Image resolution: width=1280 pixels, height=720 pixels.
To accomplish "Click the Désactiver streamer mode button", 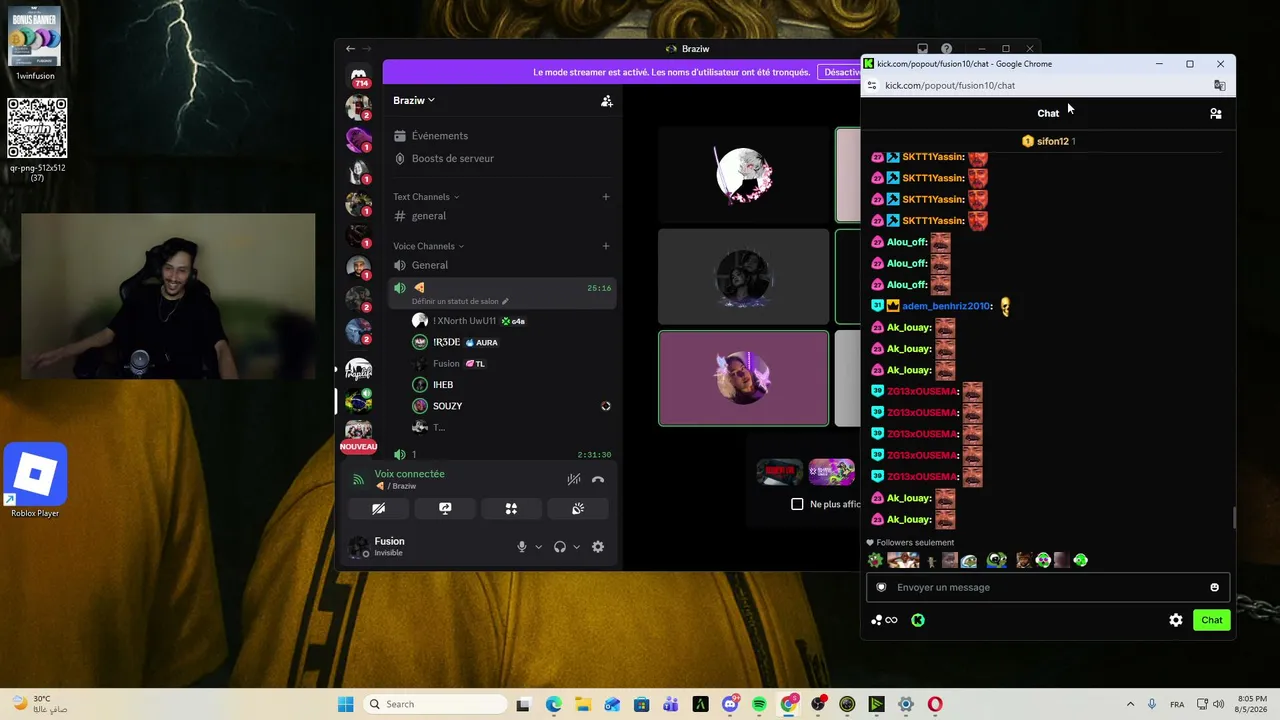I will (x=841, y=72).
